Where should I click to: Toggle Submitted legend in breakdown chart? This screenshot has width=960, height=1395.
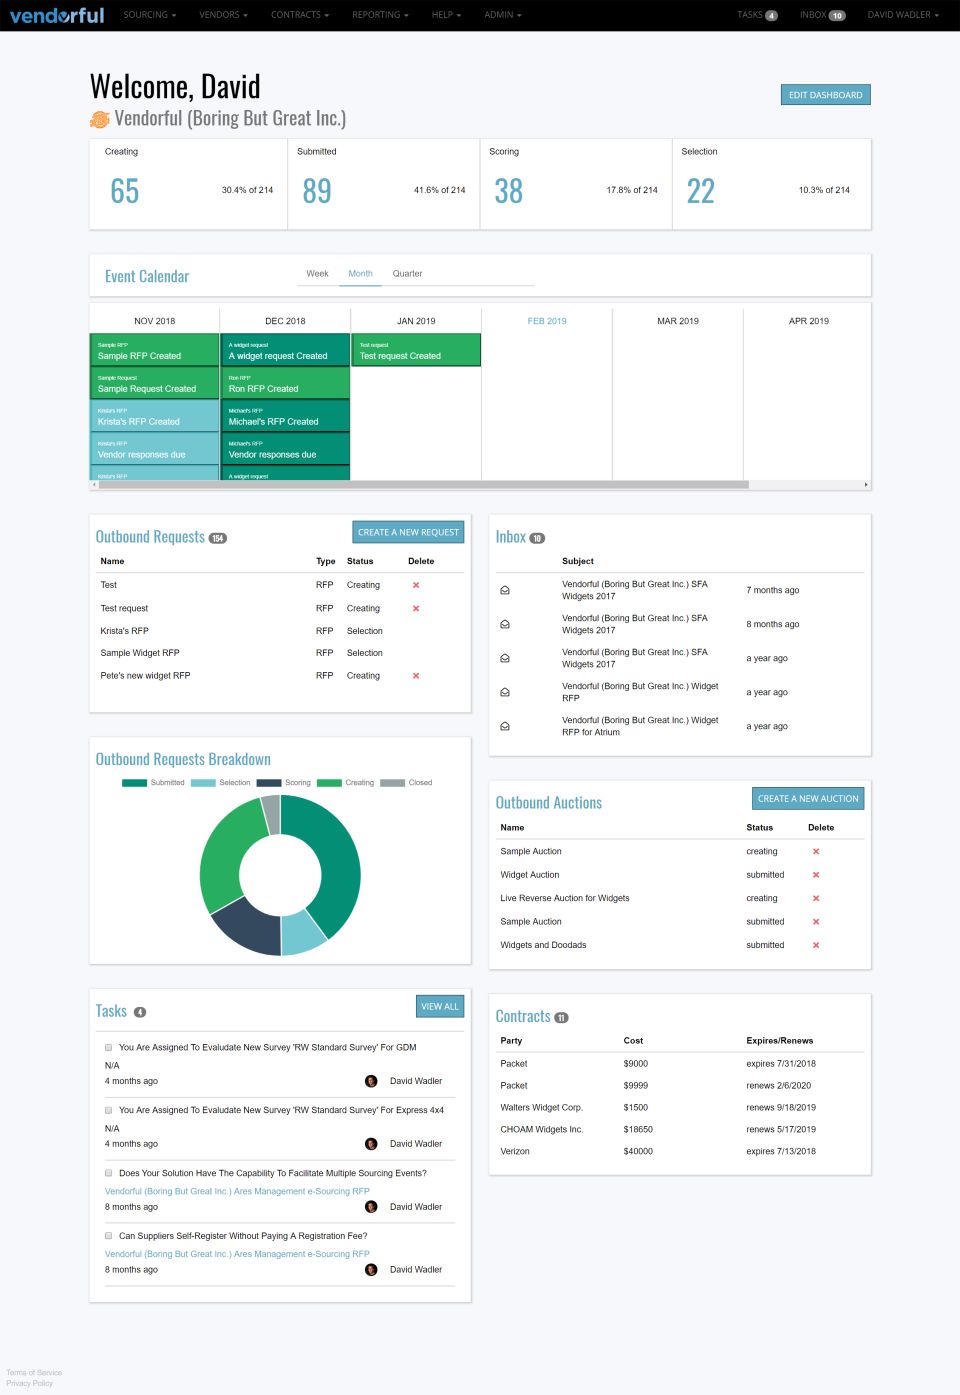coord(153,783)
